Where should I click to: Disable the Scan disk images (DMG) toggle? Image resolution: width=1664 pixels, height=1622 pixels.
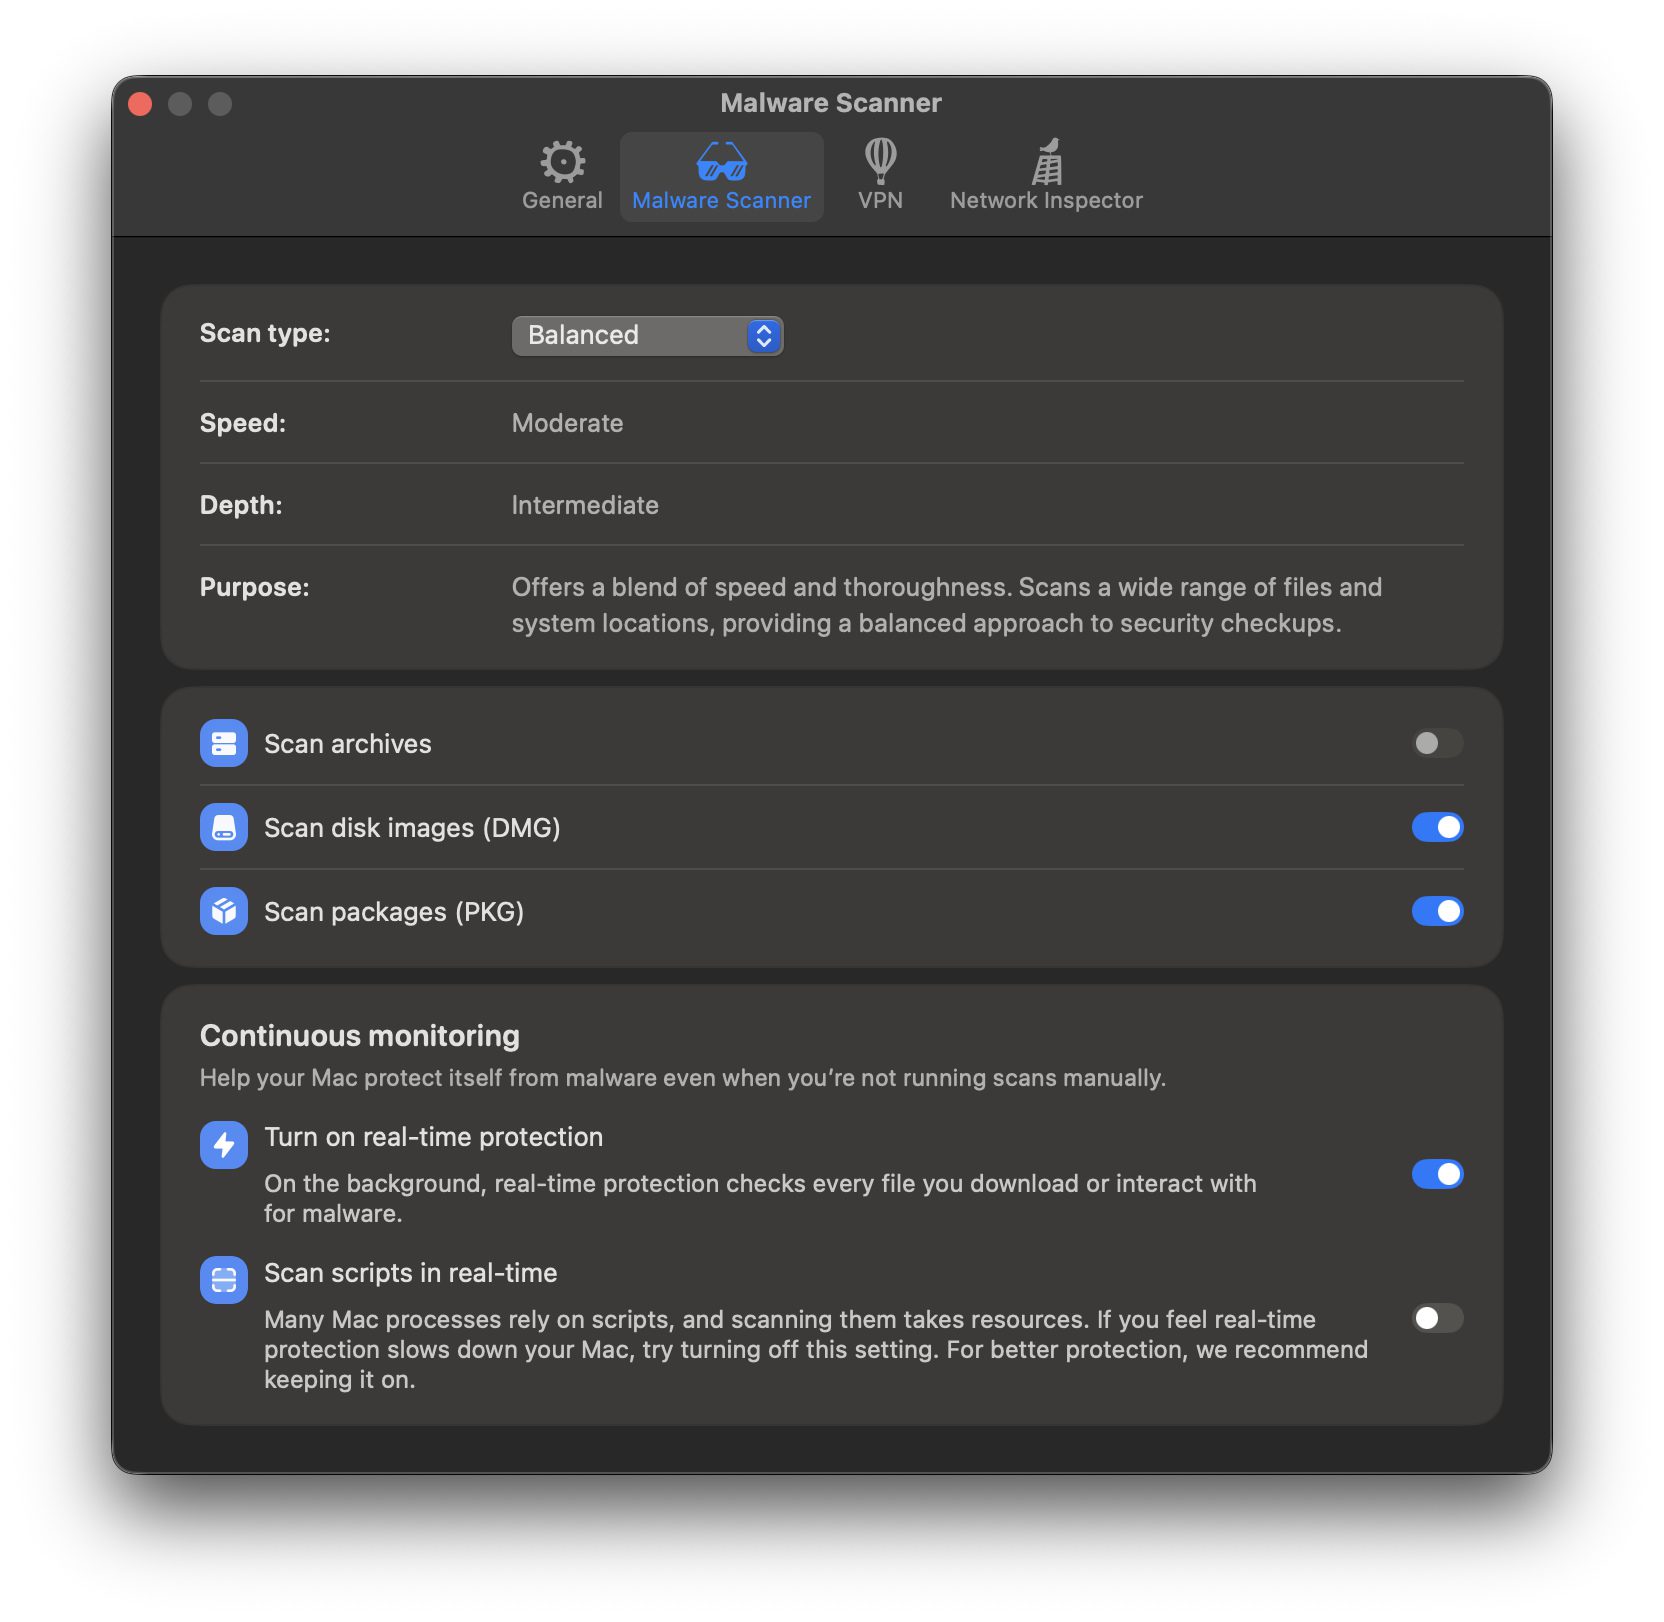pos(1437,827)
